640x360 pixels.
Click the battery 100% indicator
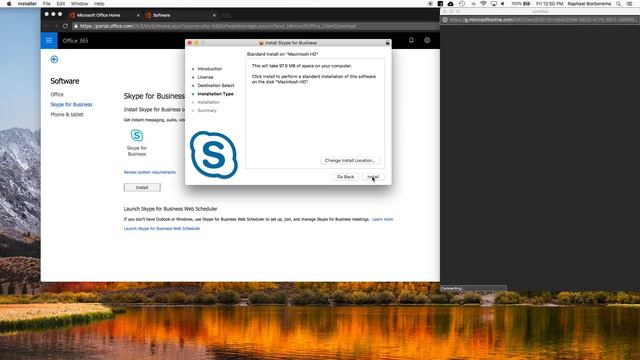521,4
